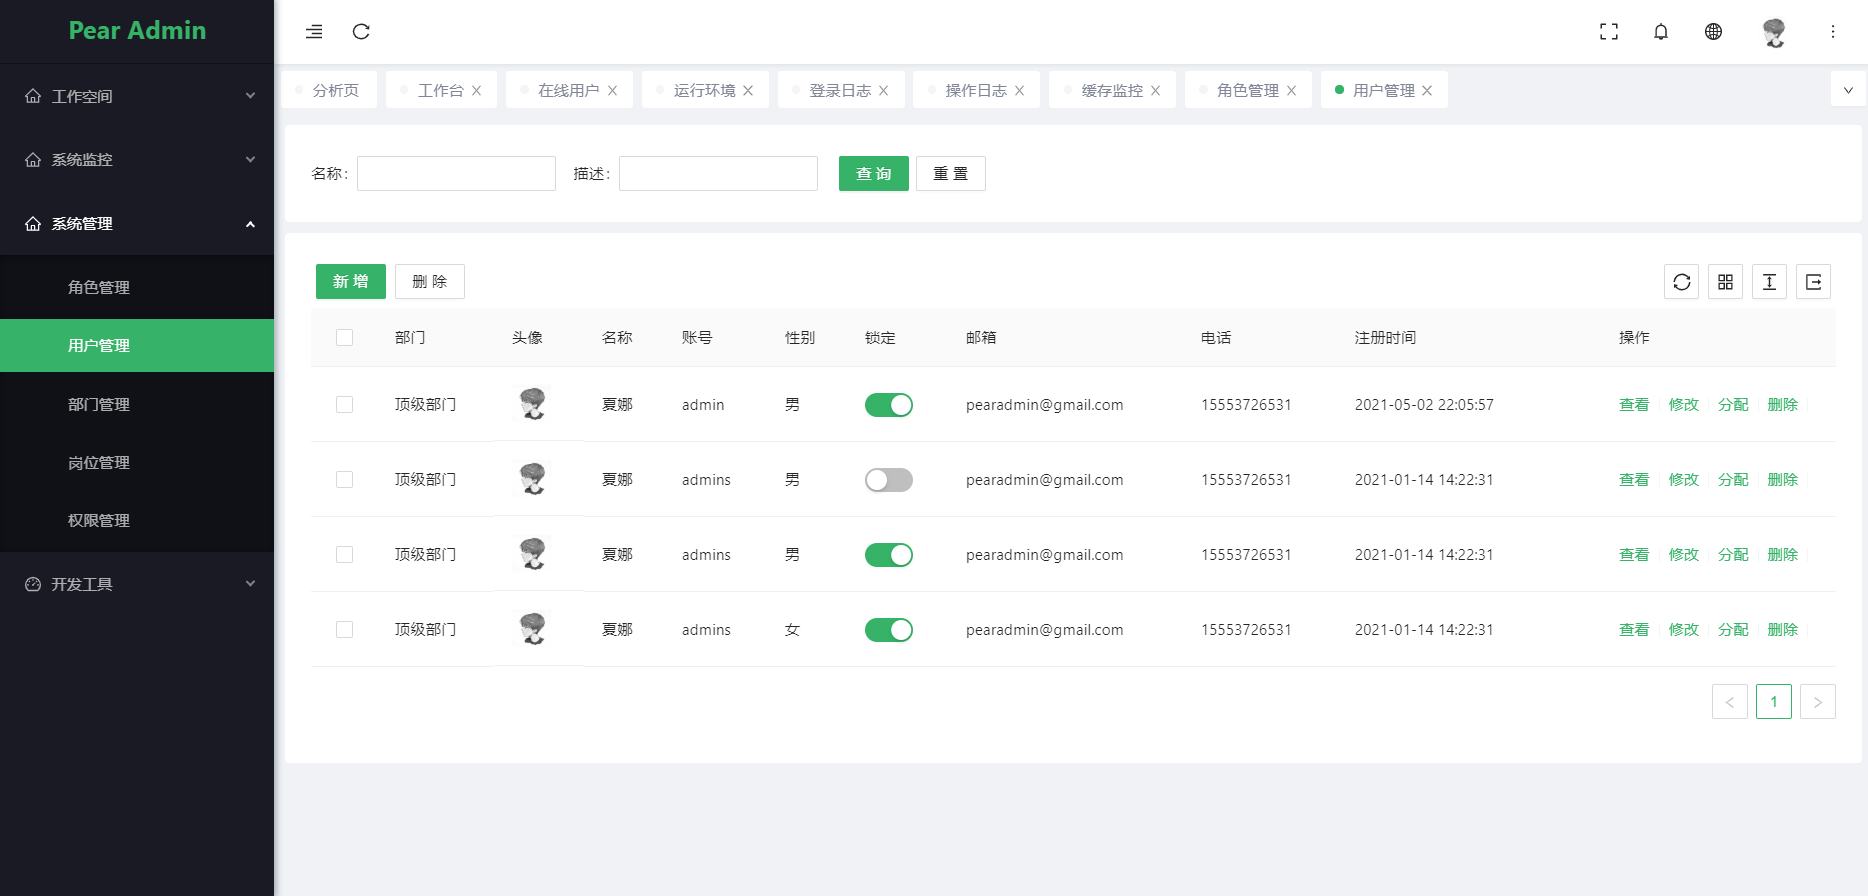Click the page refresh icon in the header

(x=361, y=32)
